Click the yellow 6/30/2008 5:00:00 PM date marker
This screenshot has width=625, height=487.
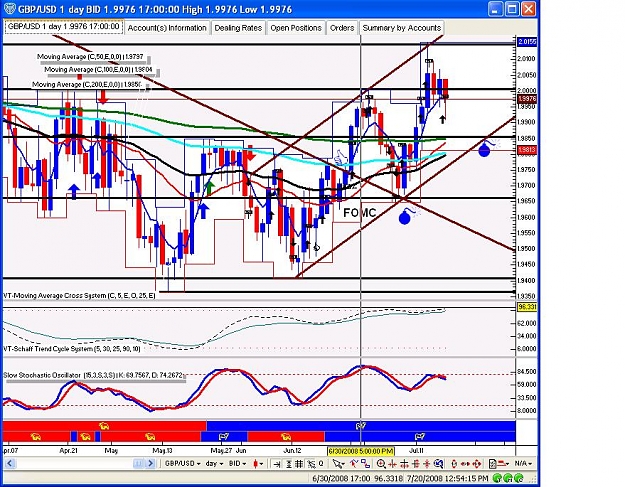point(361,451)
